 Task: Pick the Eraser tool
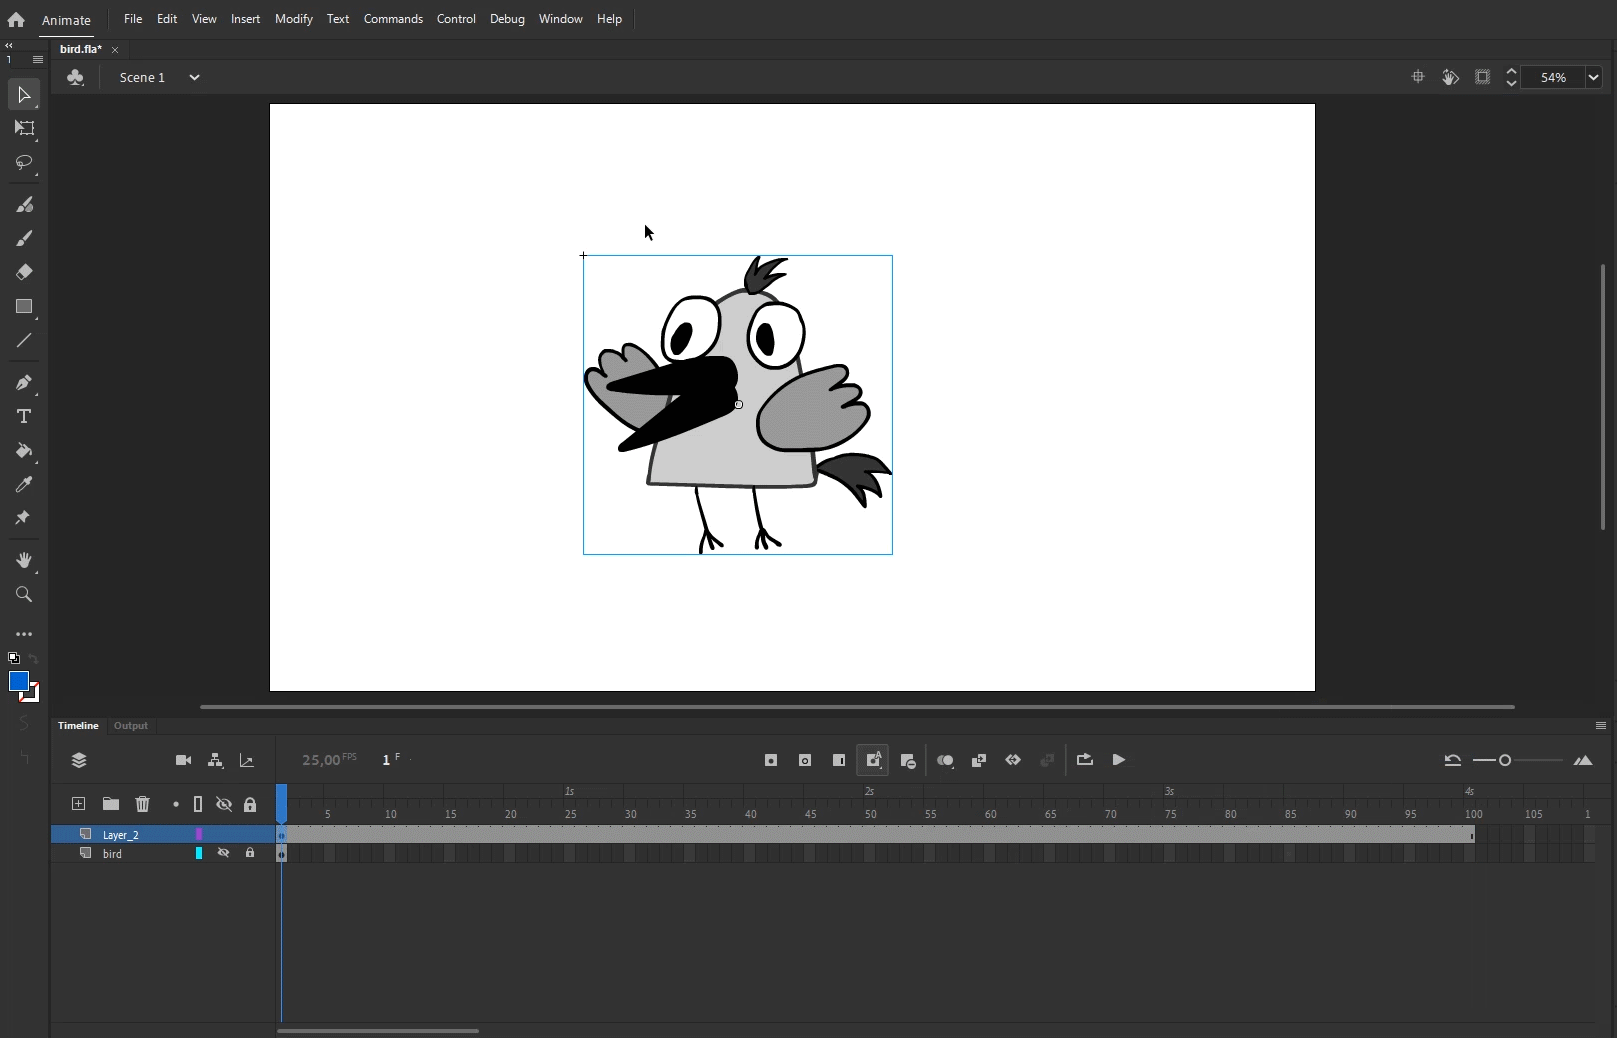pos(24,272)
